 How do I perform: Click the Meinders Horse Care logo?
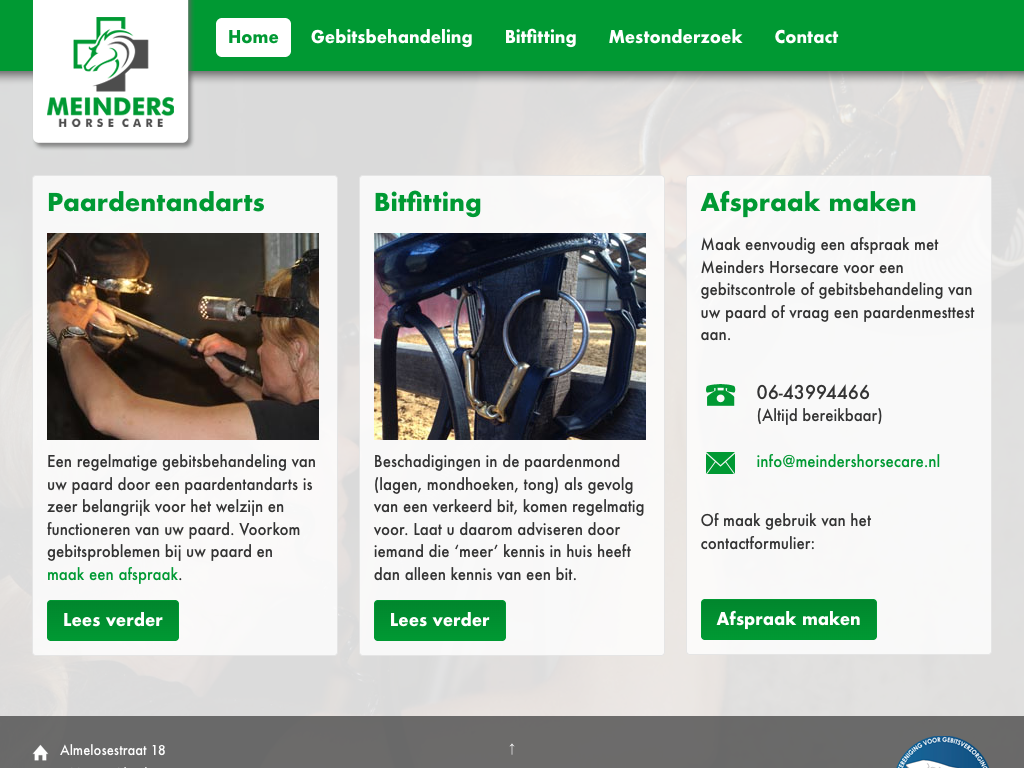(110, 71)
